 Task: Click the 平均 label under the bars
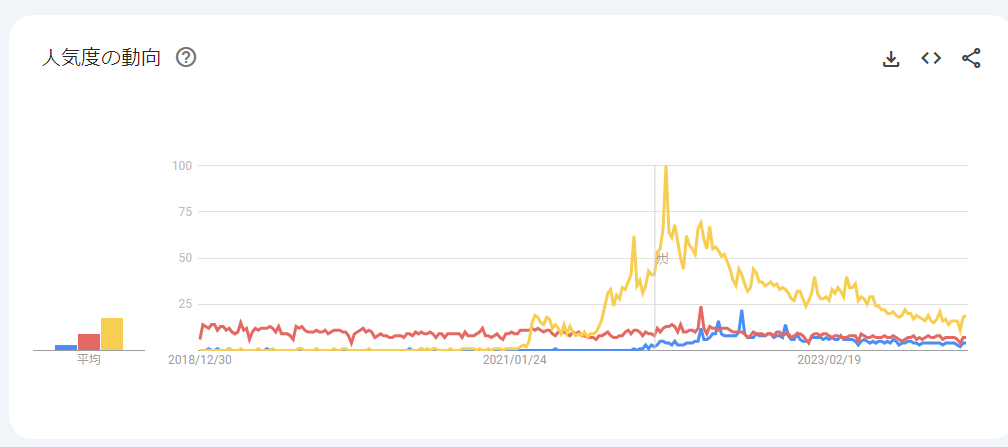point(89,359)
